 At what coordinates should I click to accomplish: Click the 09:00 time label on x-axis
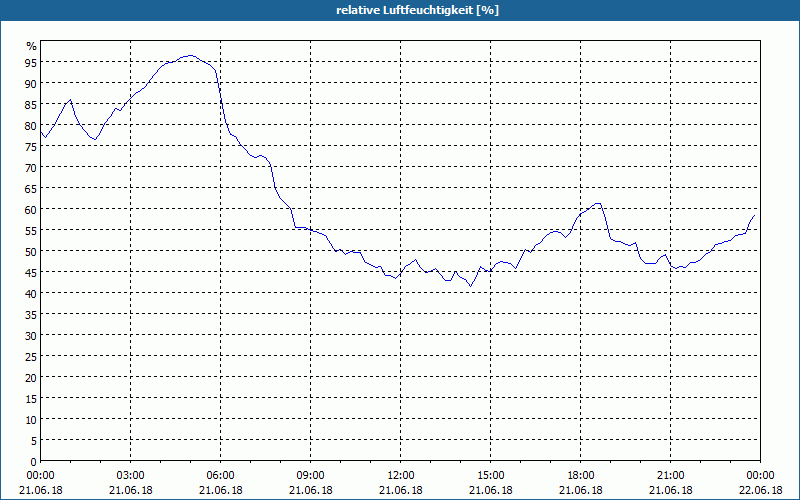[311, 475]
